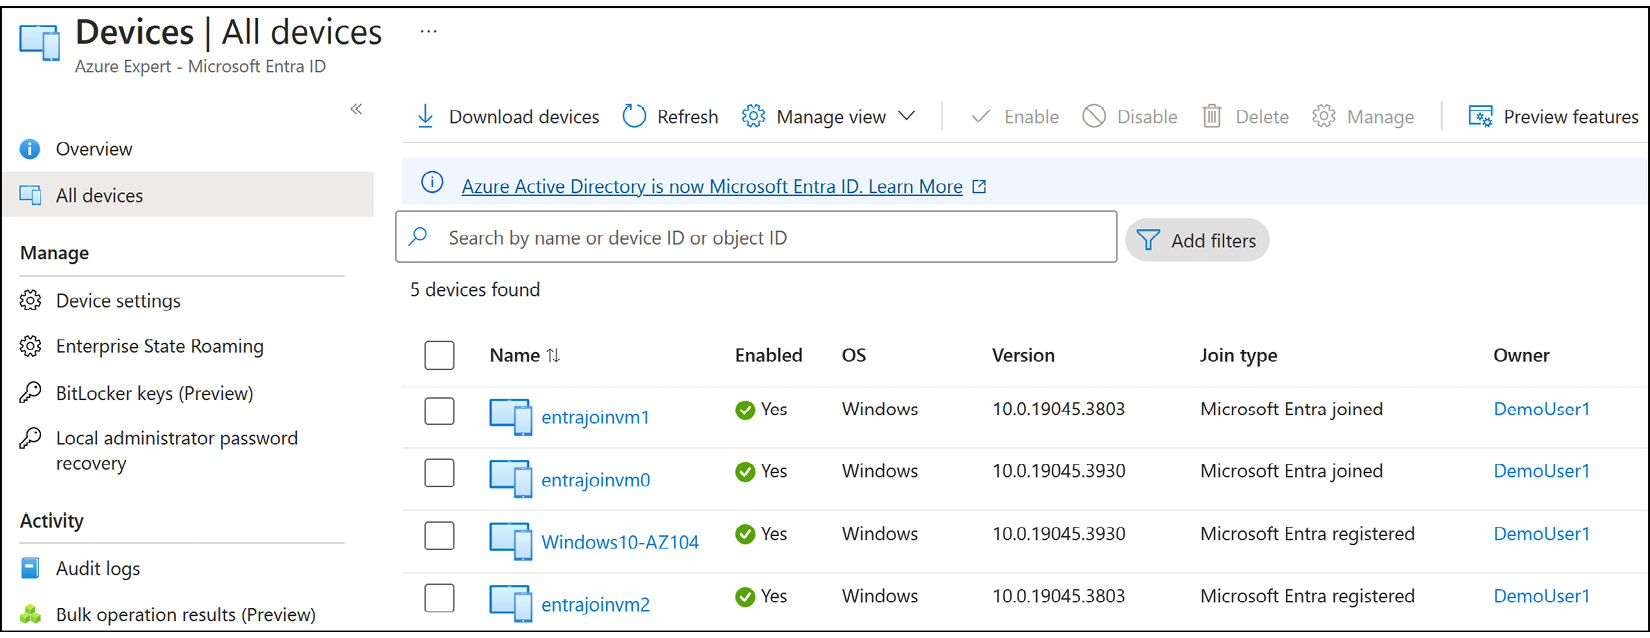Open DemoUser1 owner of entrajoinvm2
Screen dimensions: 1650x638
coord(1541,596)
